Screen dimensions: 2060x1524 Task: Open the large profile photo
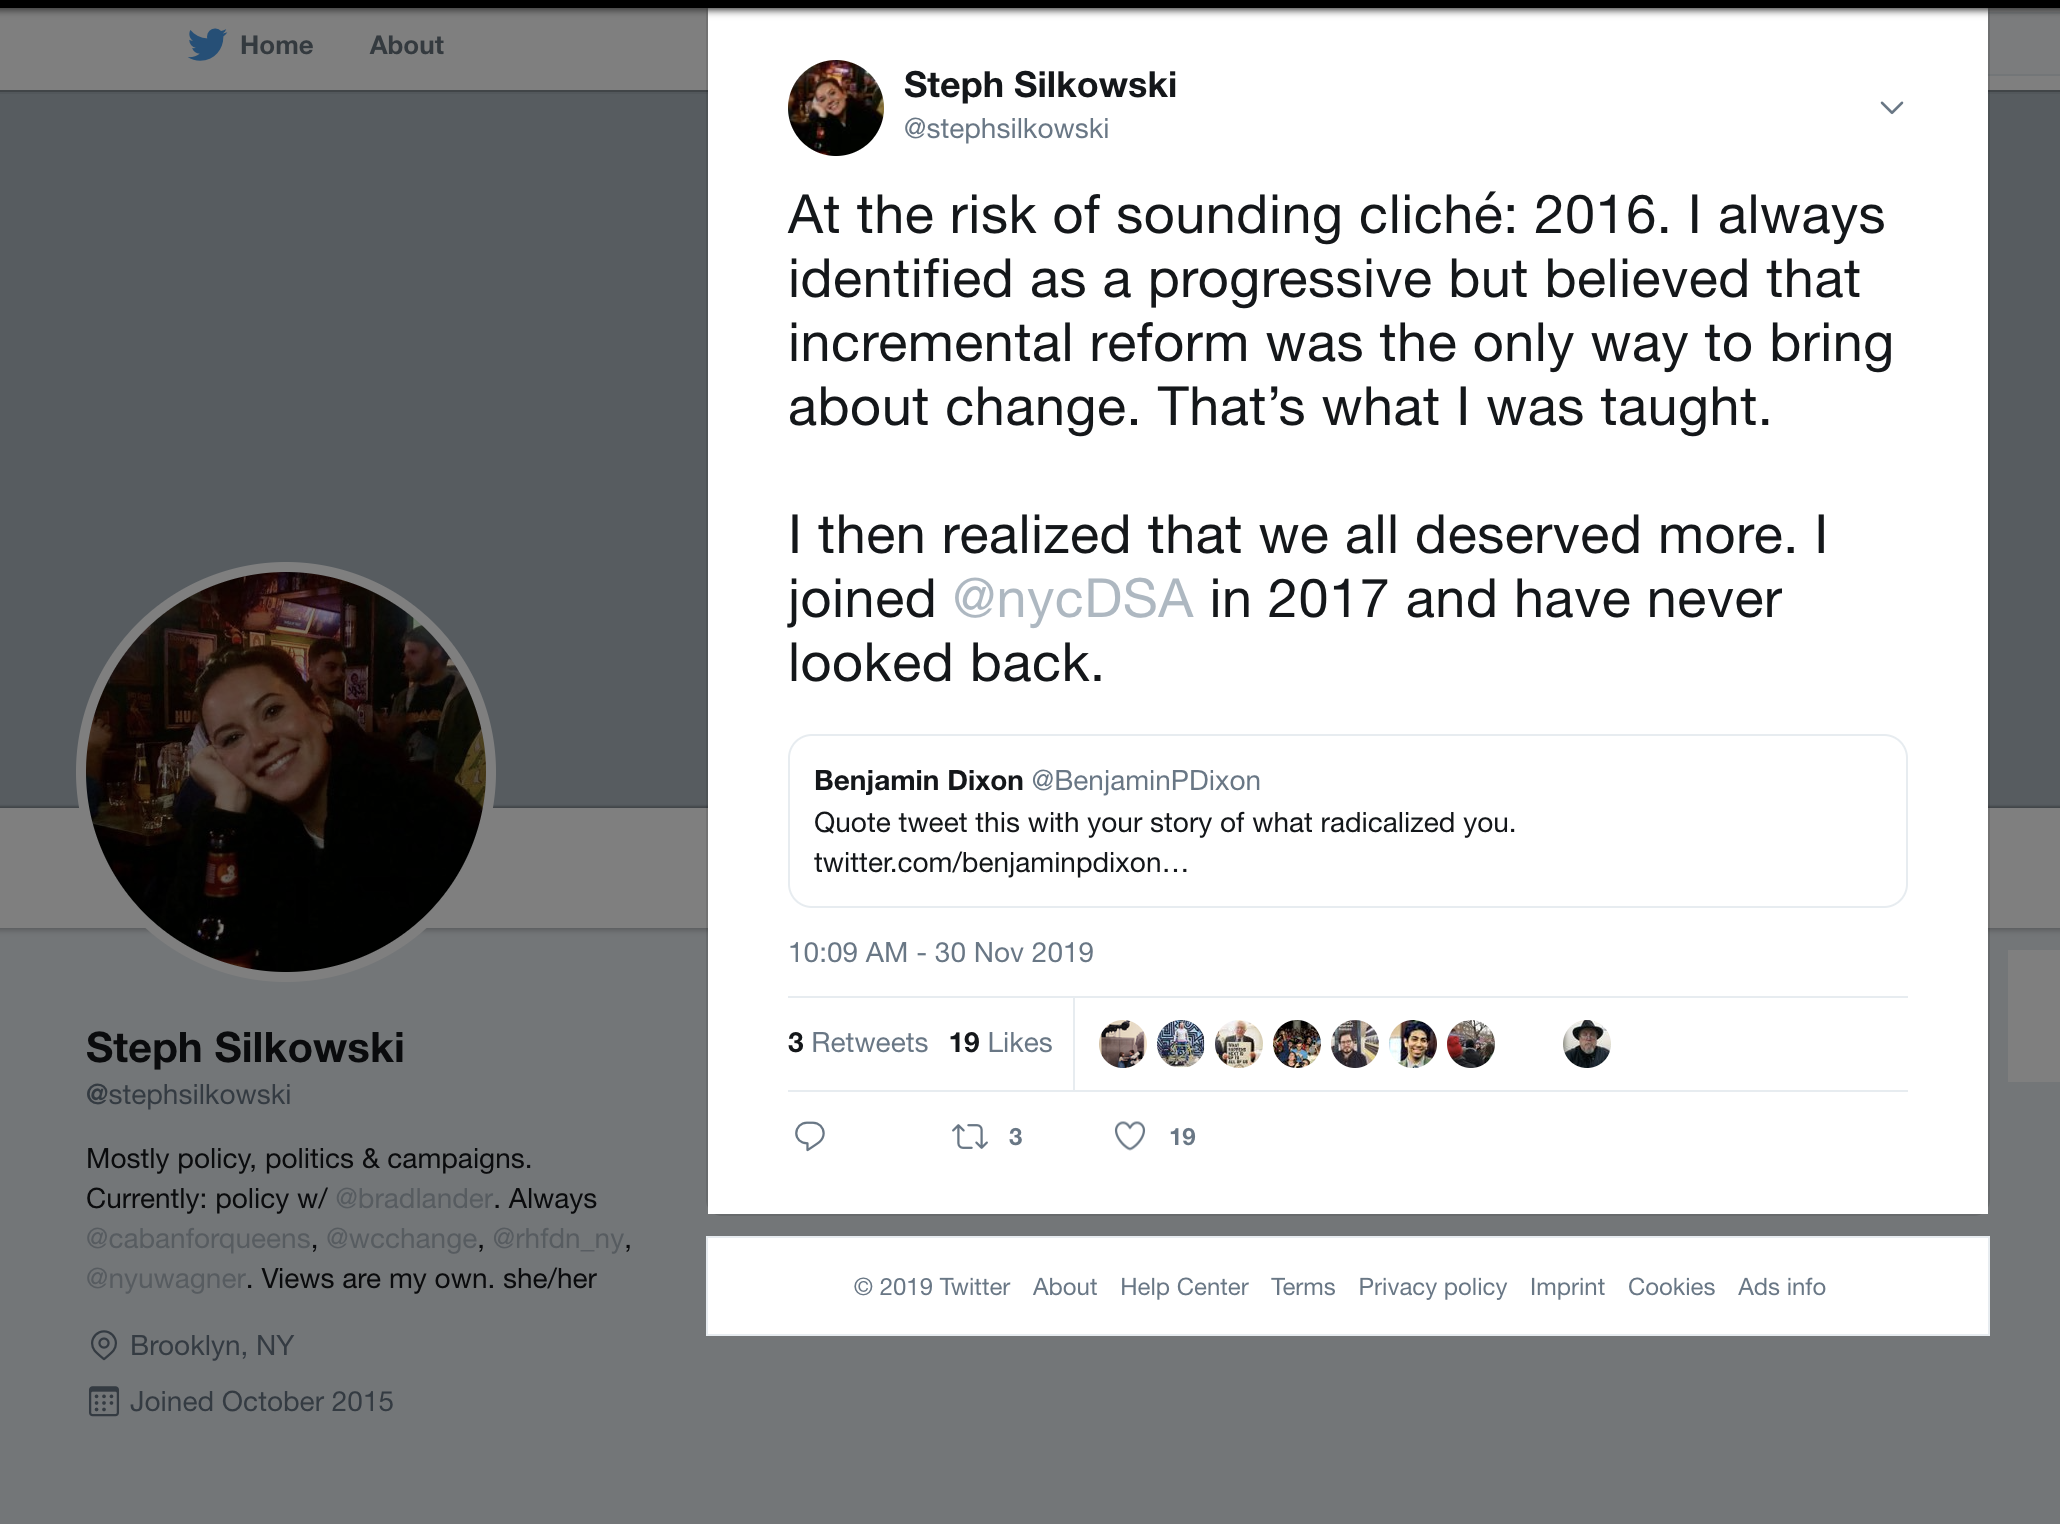tap(286, 771)
